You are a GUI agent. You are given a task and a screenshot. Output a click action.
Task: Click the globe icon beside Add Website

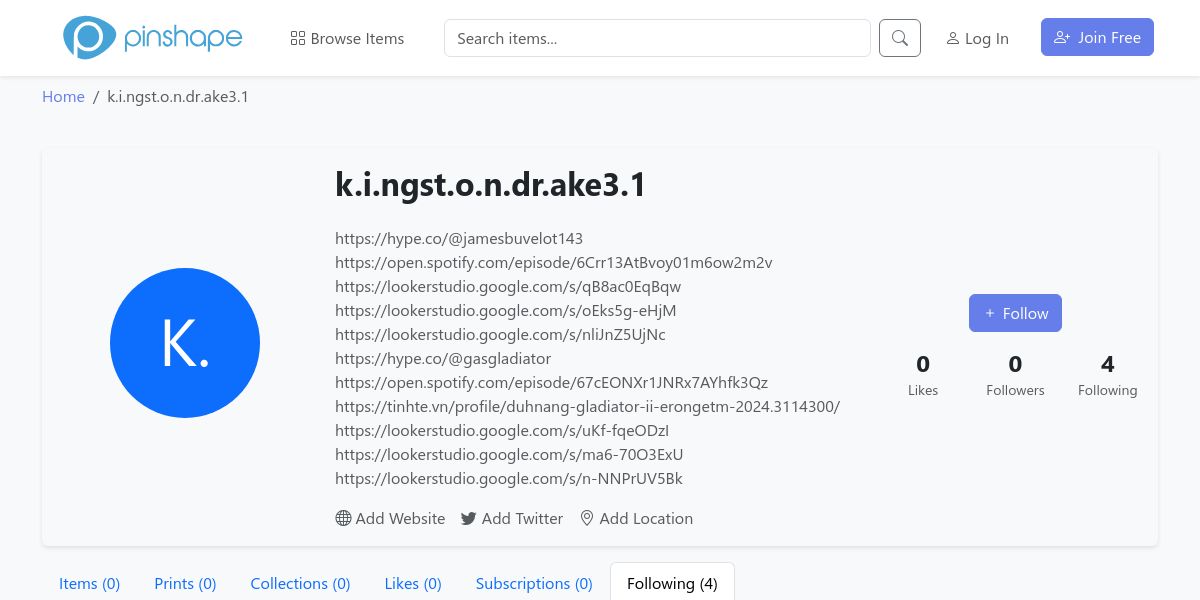coord(343,518)
